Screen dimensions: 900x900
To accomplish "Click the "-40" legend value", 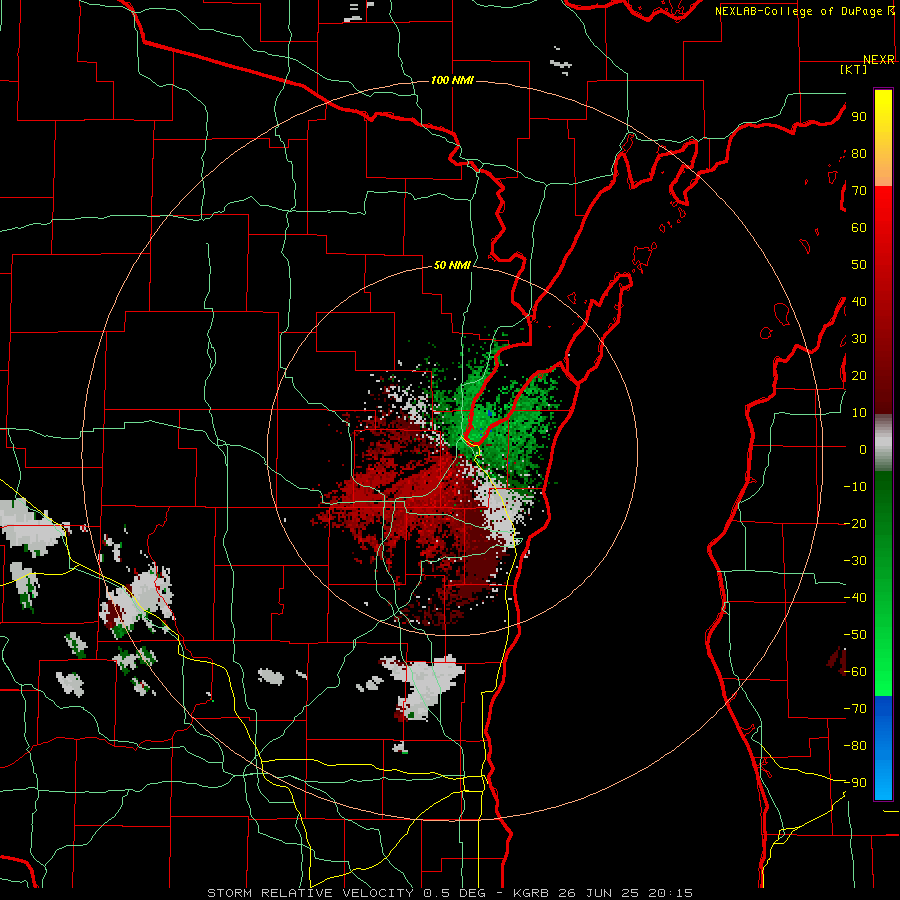I will coord(855,598).
